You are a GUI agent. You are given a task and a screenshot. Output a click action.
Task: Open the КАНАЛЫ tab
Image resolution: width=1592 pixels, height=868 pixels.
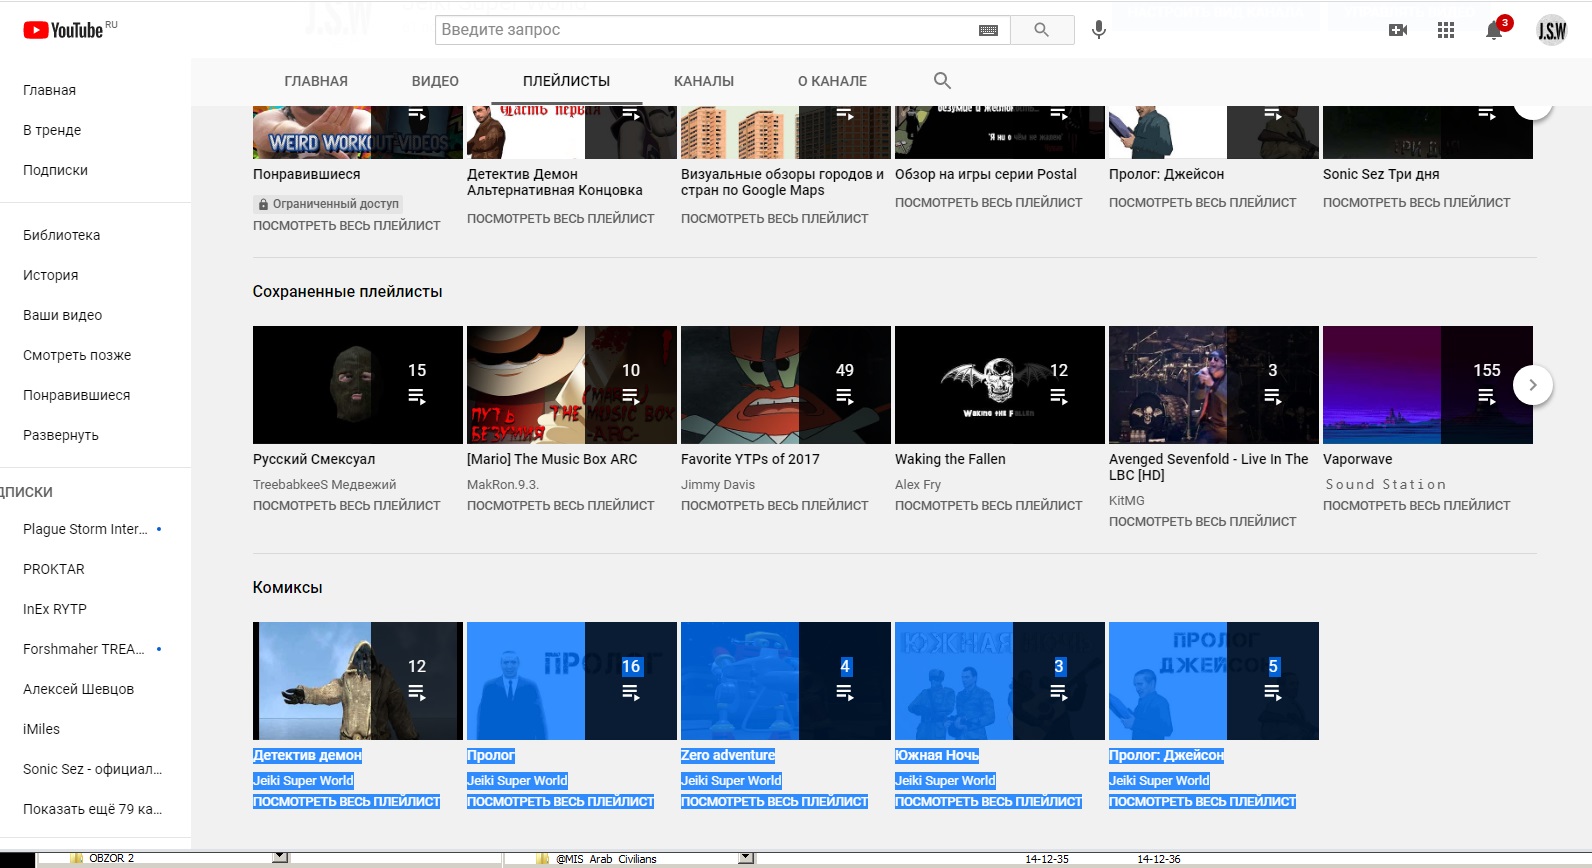[x=704, y=81]
